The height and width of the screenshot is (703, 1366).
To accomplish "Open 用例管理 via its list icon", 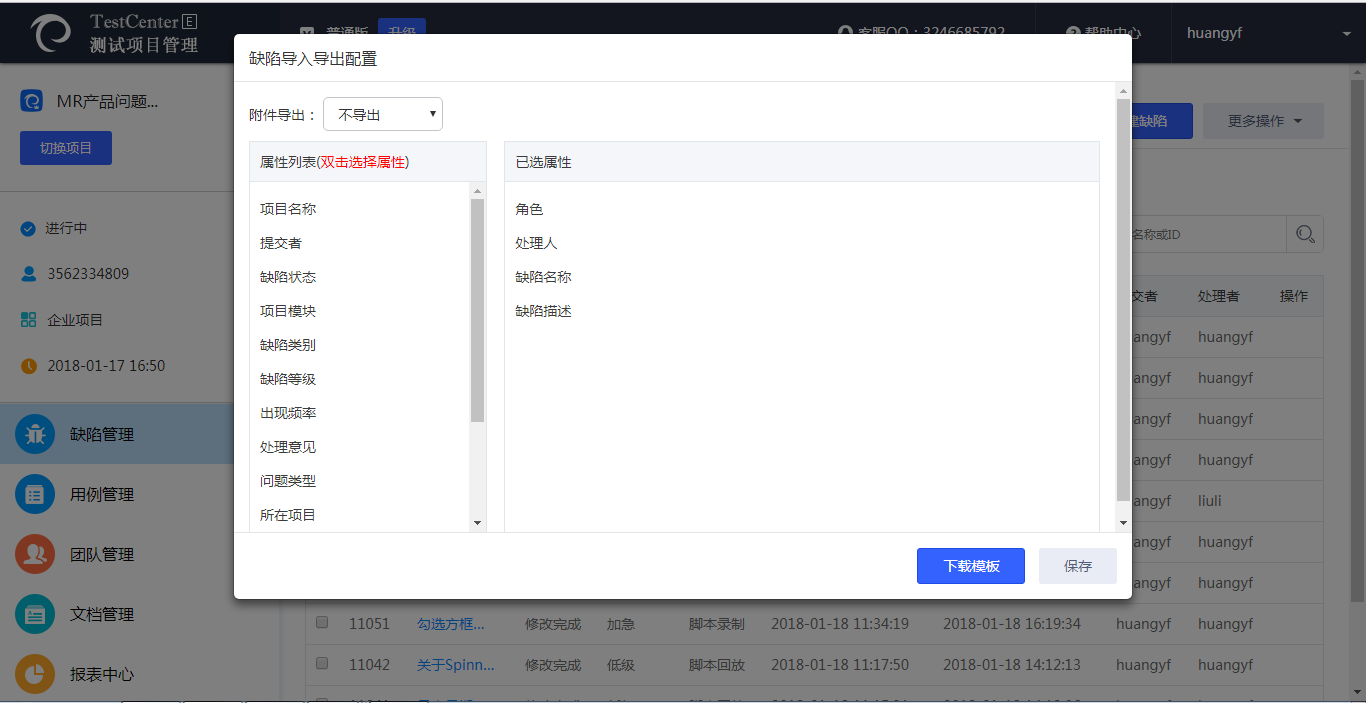I will 35,494.
